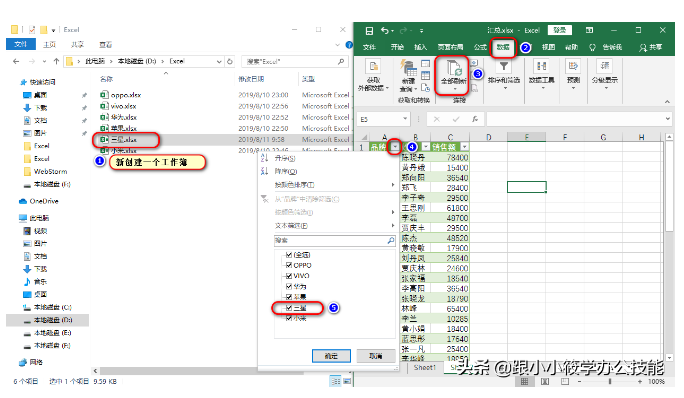Click the 升序 ascending sort icon
This screenshot has height=398, width=684.
(264, 158)
